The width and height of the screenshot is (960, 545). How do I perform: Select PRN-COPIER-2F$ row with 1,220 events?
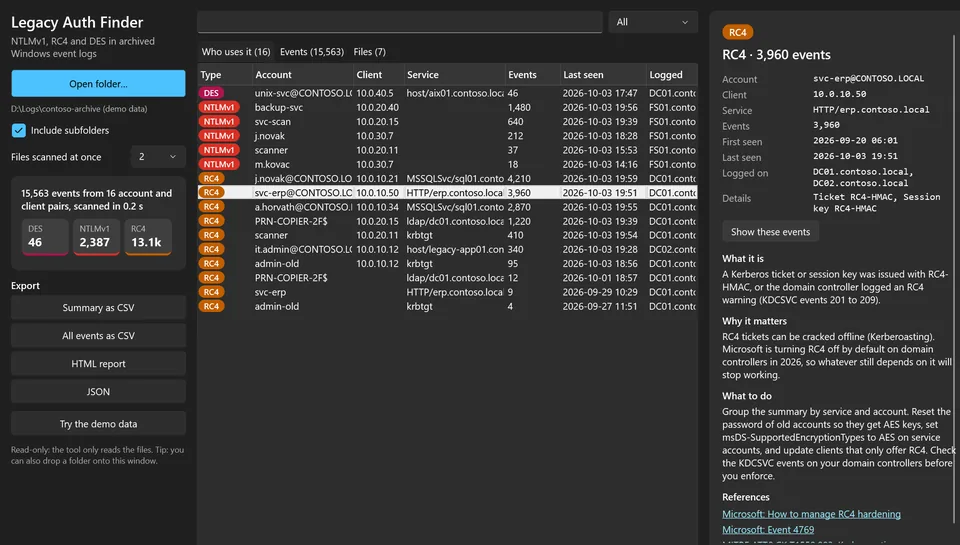tap(448, 221)
